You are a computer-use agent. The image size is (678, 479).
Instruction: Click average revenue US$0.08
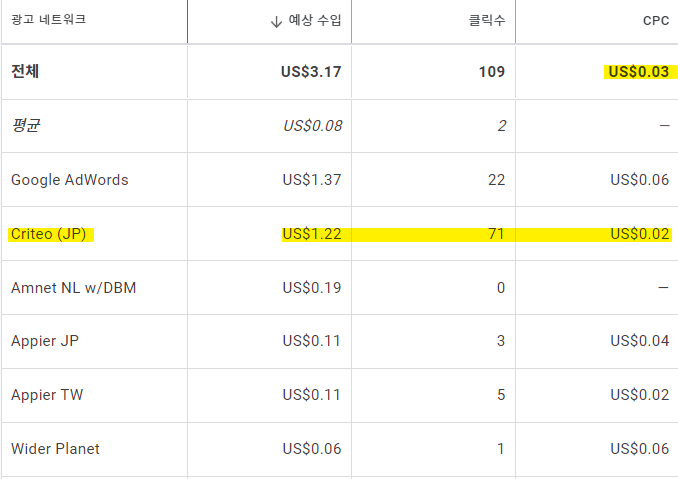[313, 126]
